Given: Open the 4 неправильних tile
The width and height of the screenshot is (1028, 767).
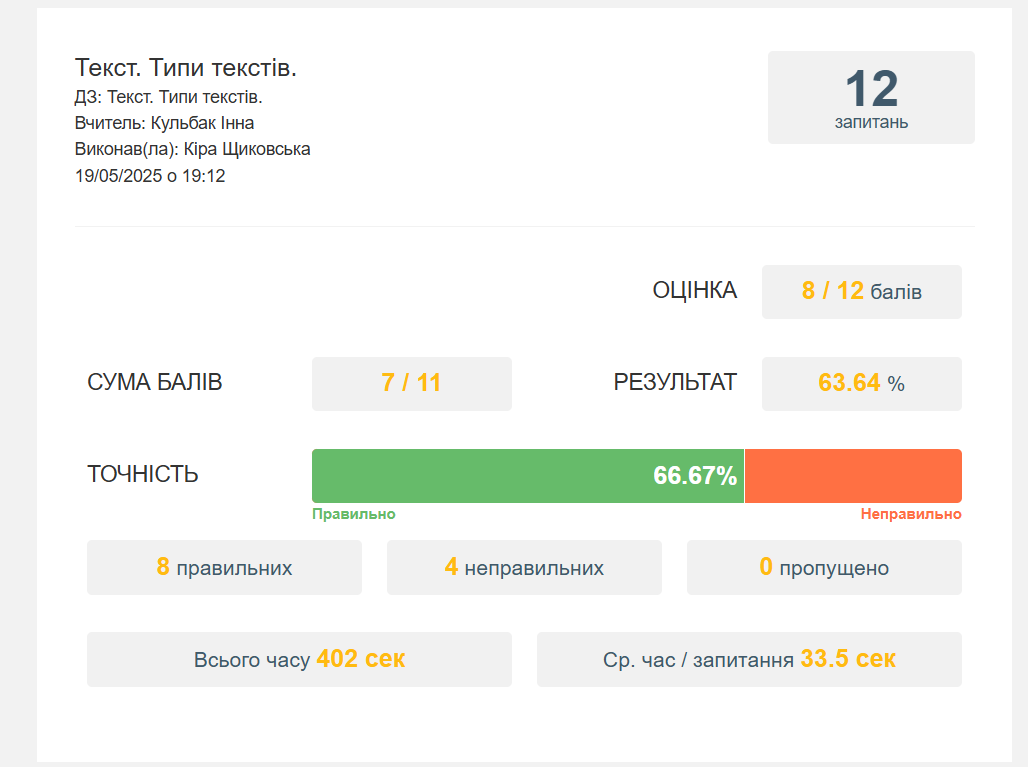Looking at the screenshot, I should (x=524, y=567).
